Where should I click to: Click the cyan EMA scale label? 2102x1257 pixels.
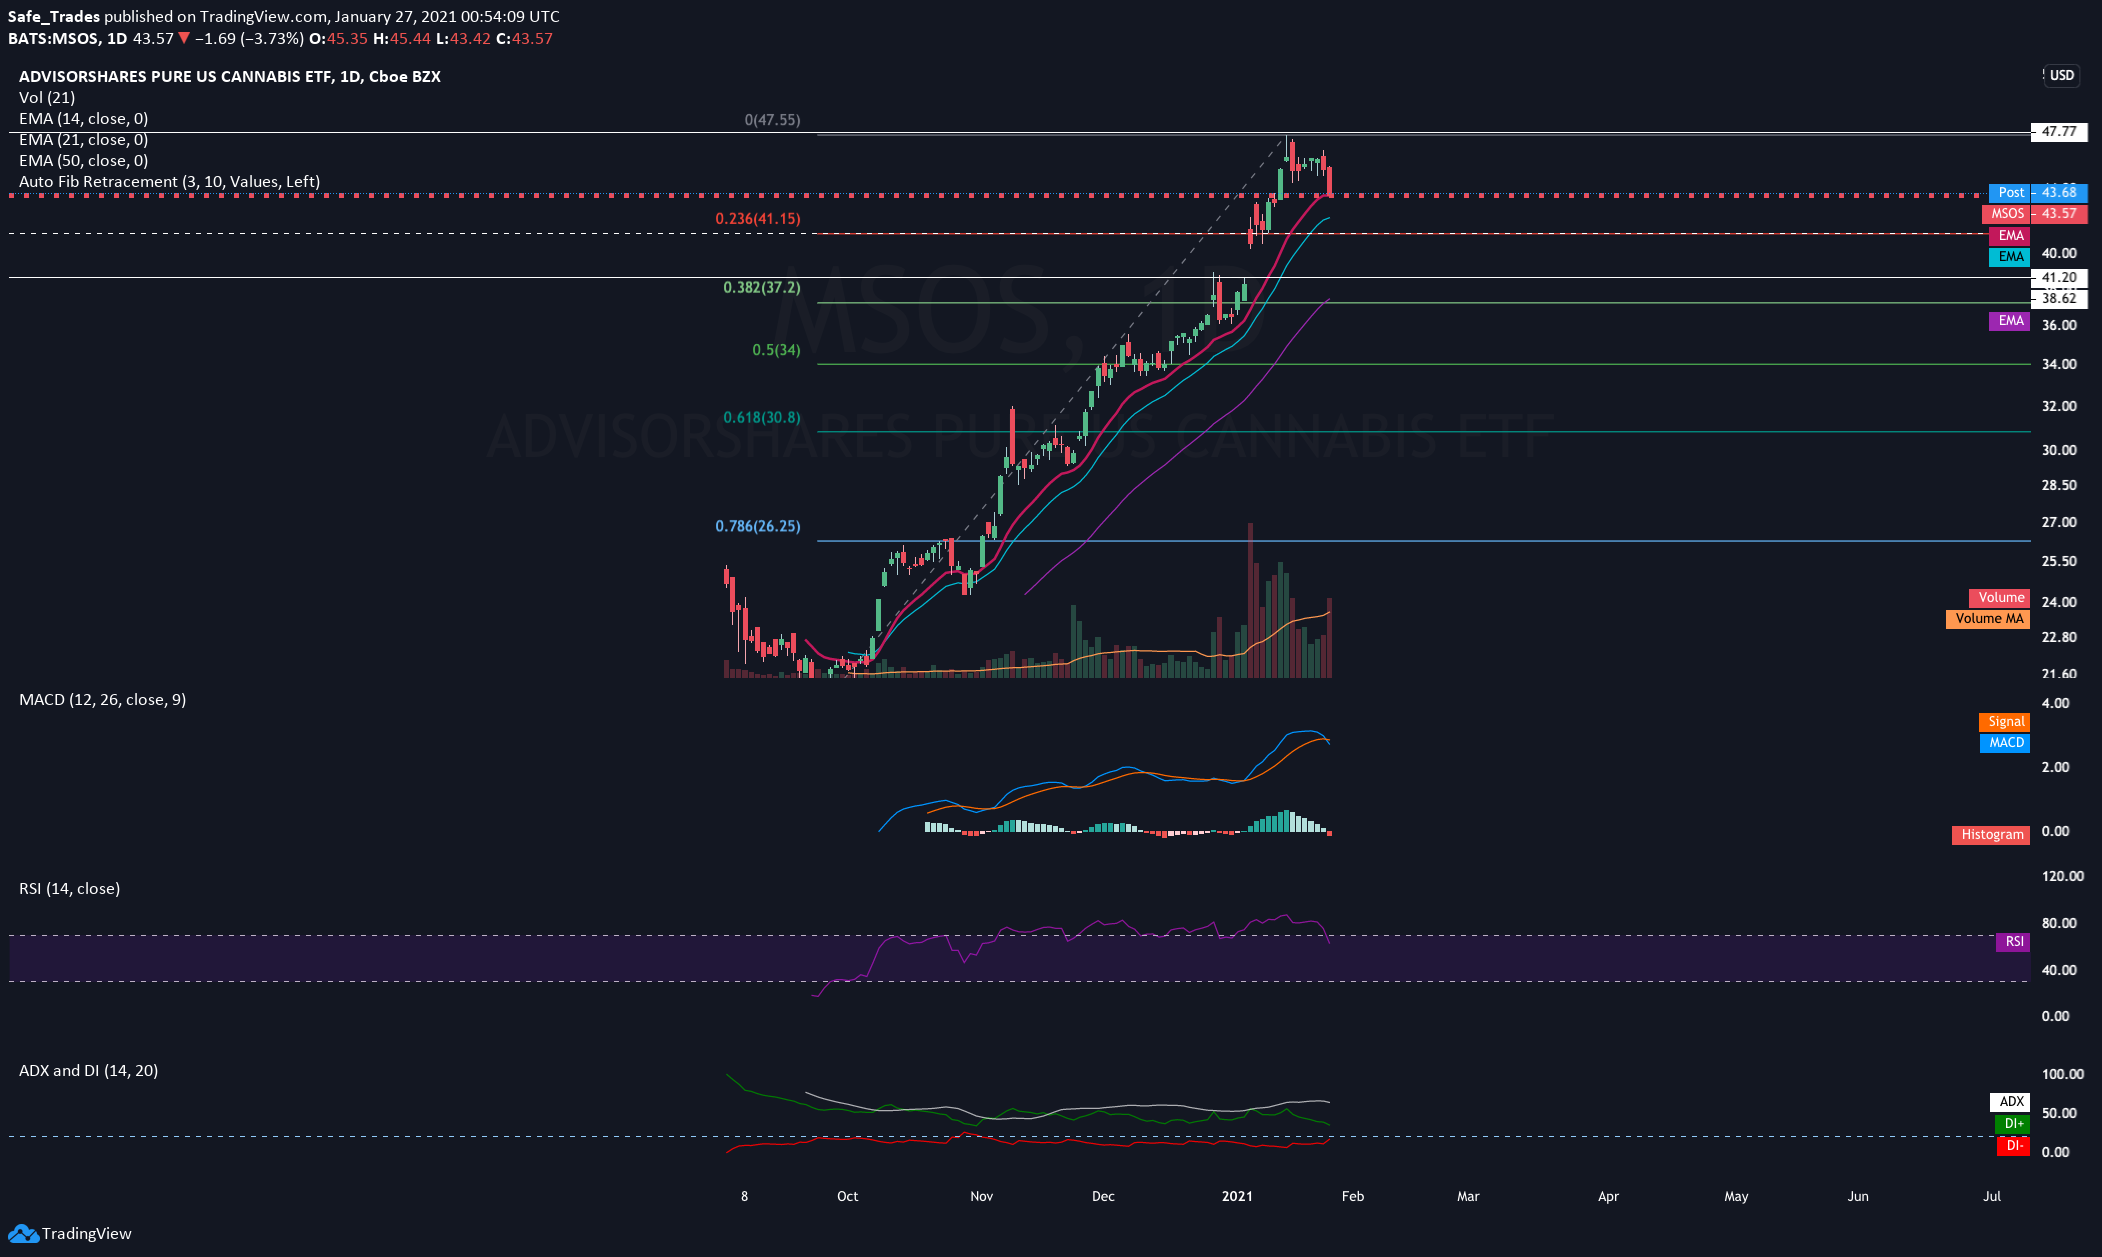pos(2009,257)
